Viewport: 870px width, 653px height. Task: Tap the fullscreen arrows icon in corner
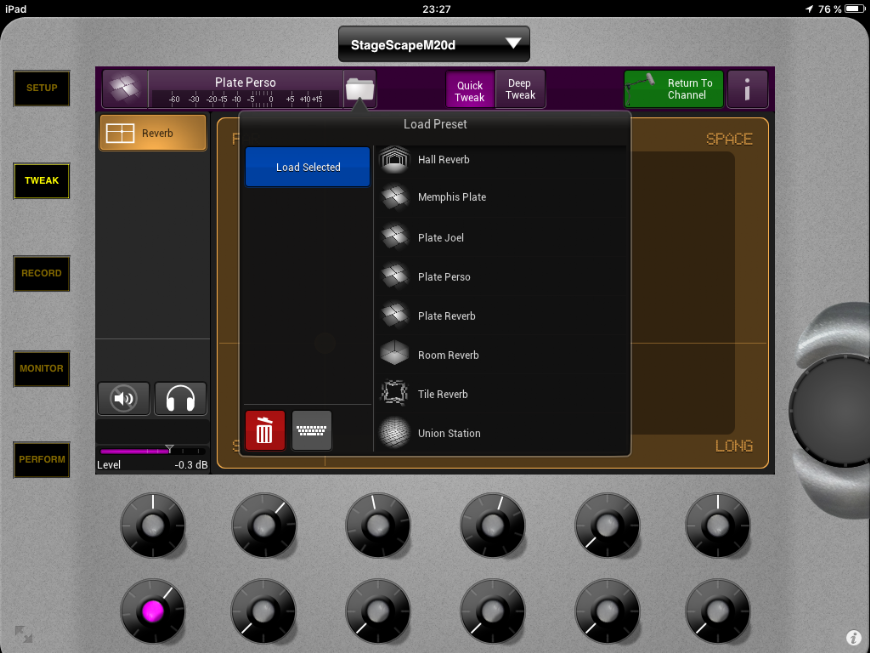coord(22,633)
